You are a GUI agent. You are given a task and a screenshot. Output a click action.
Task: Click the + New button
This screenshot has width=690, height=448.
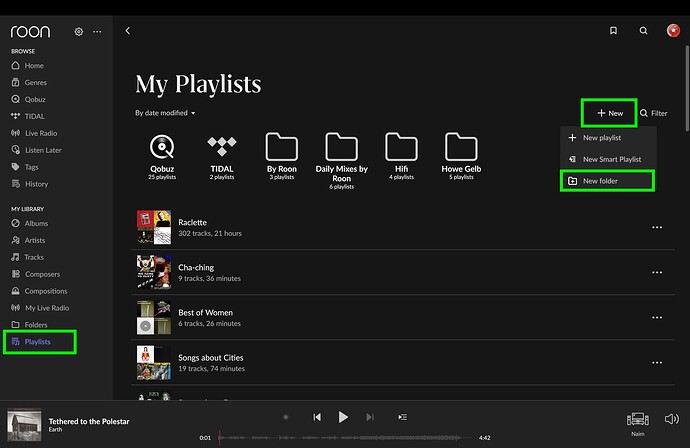click(609, 113)
